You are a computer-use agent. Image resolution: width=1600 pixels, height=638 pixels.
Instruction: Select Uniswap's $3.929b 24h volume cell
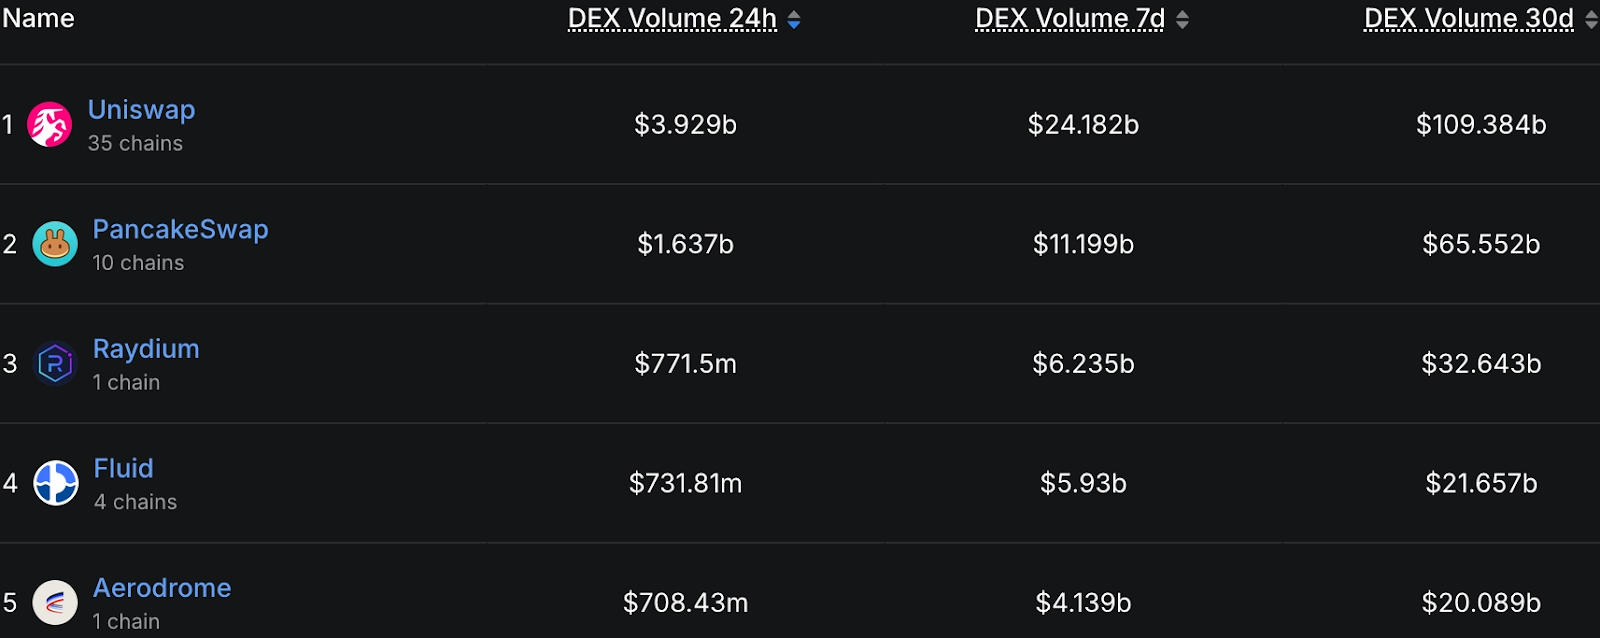pyautogui.click(x=685, y=125)
